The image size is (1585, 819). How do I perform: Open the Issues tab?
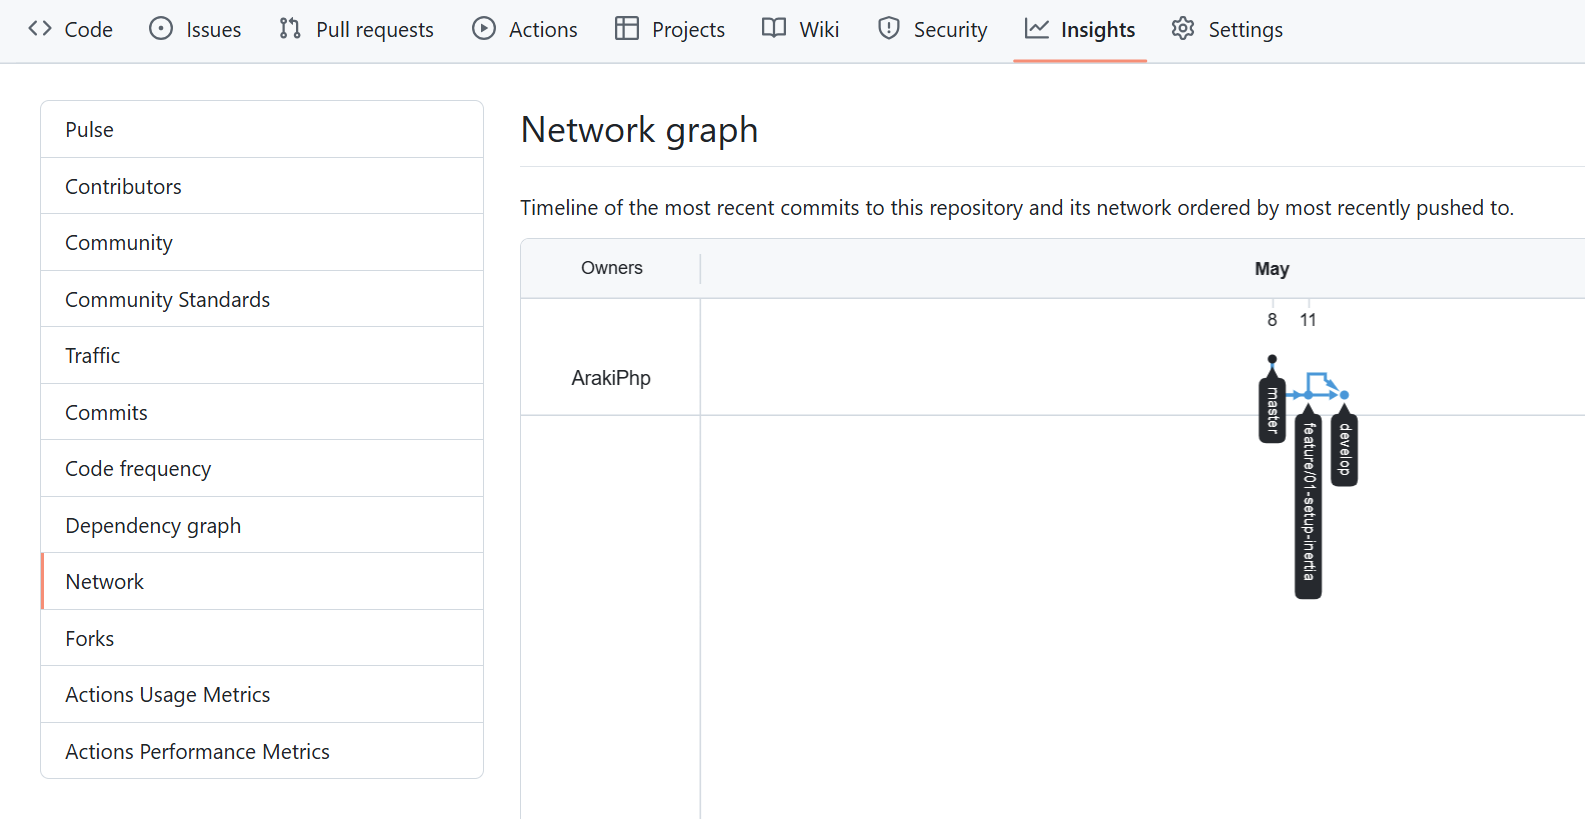pos(195,30)
